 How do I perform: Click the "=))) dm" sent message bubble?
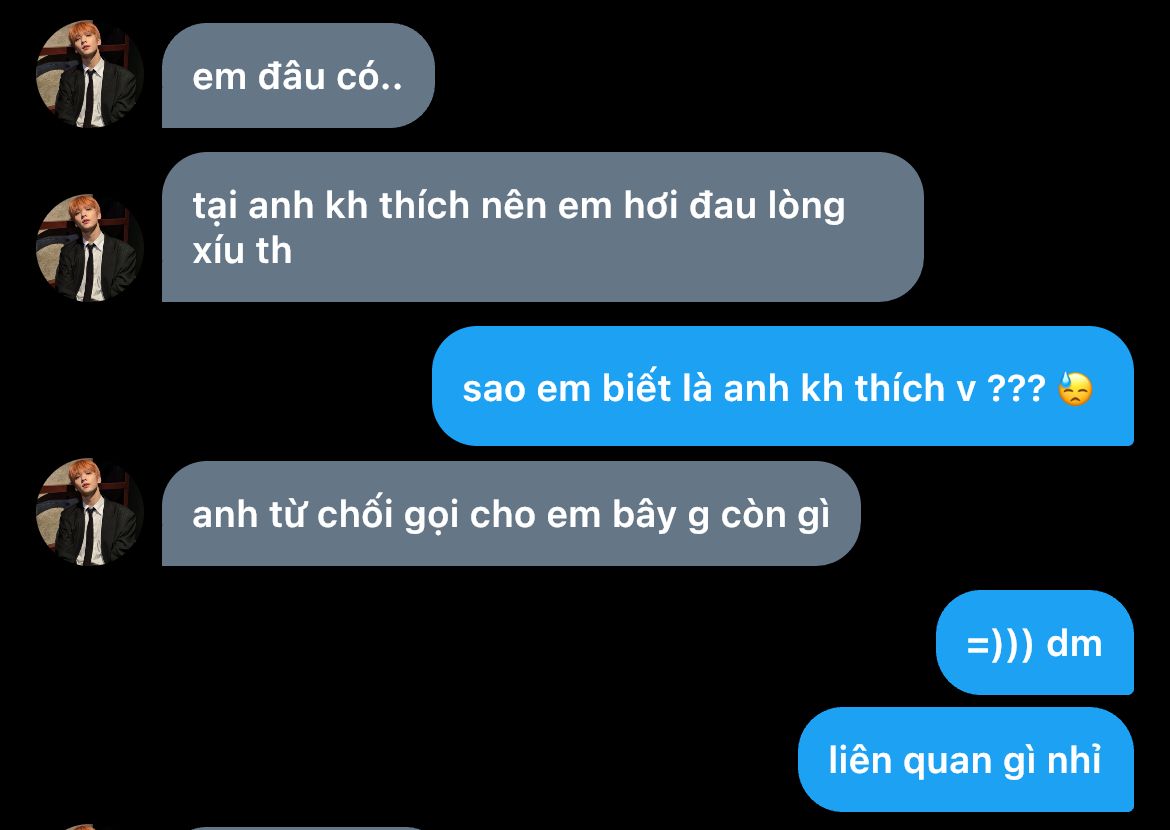pos(1035,643)
